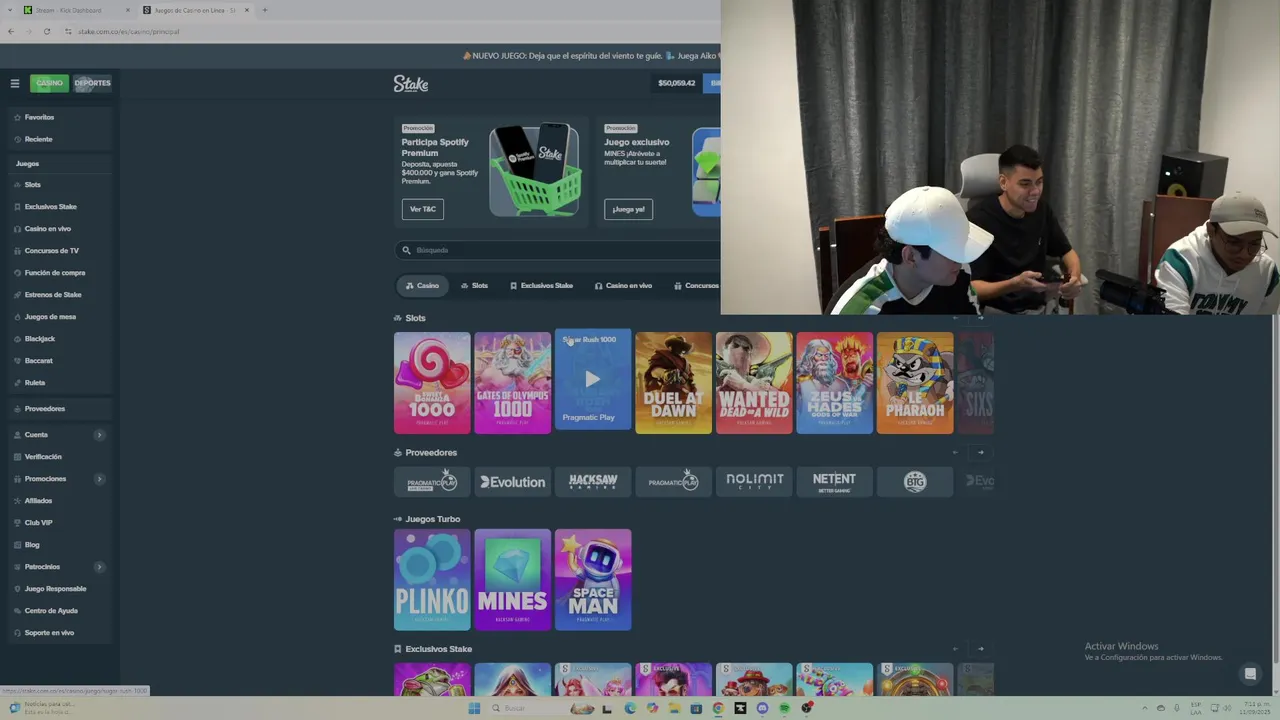Image resolution: width=1280 pixels, height=720 pixels.
Task: Open Baccarat in sidebar
Action: pos(38,361)
